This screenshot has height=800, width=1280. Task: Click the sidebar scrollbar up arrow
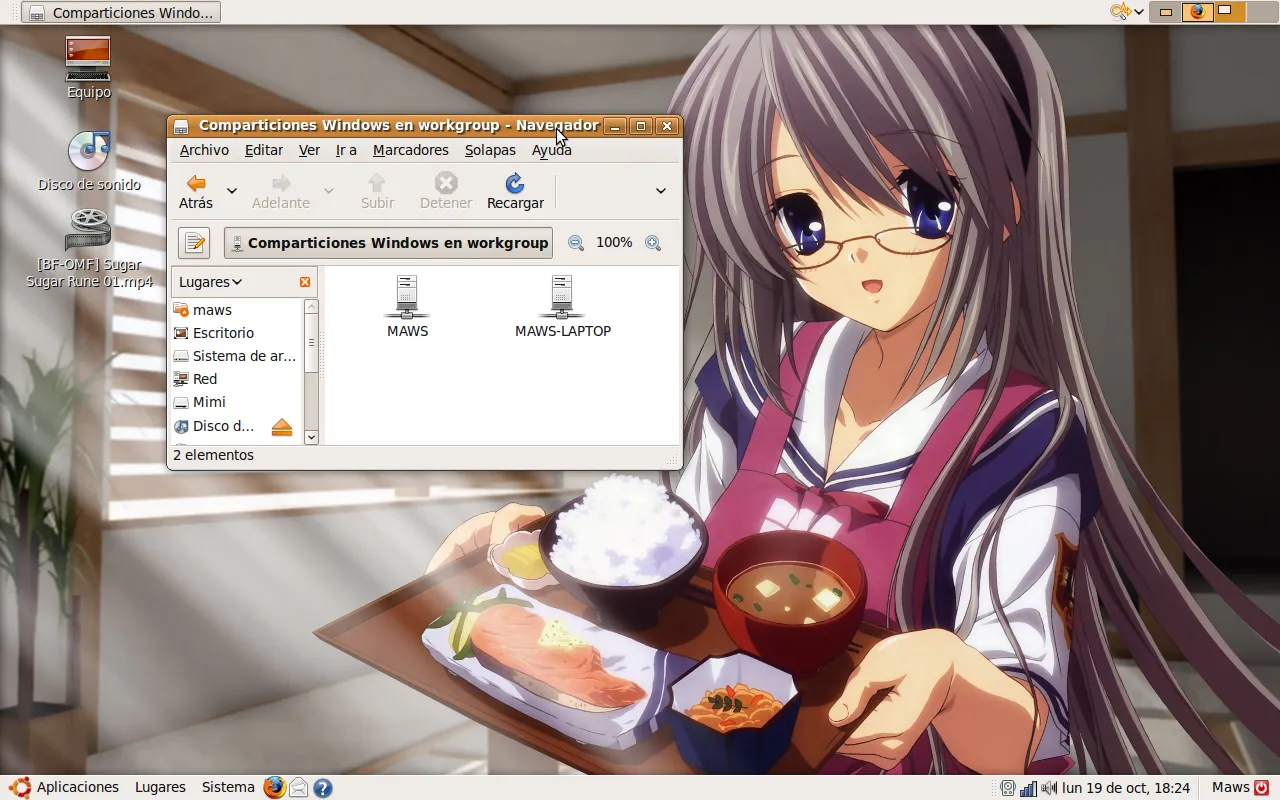tap(311, 307)
